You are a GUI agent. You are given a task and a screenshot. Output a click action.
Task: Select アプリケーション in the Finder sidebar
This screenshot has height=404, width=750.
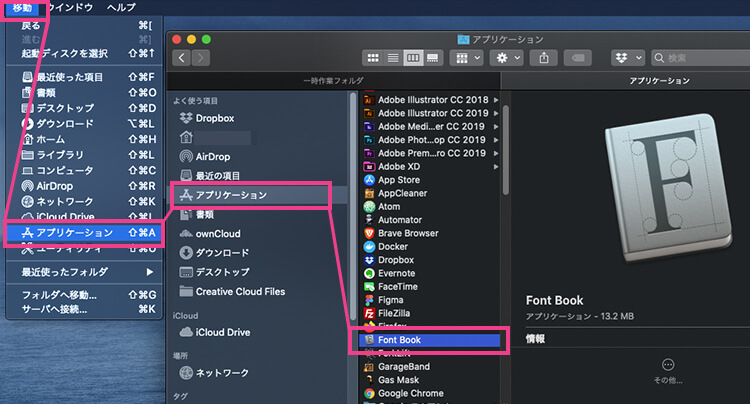pyautogui.click(x=230, y=195)
